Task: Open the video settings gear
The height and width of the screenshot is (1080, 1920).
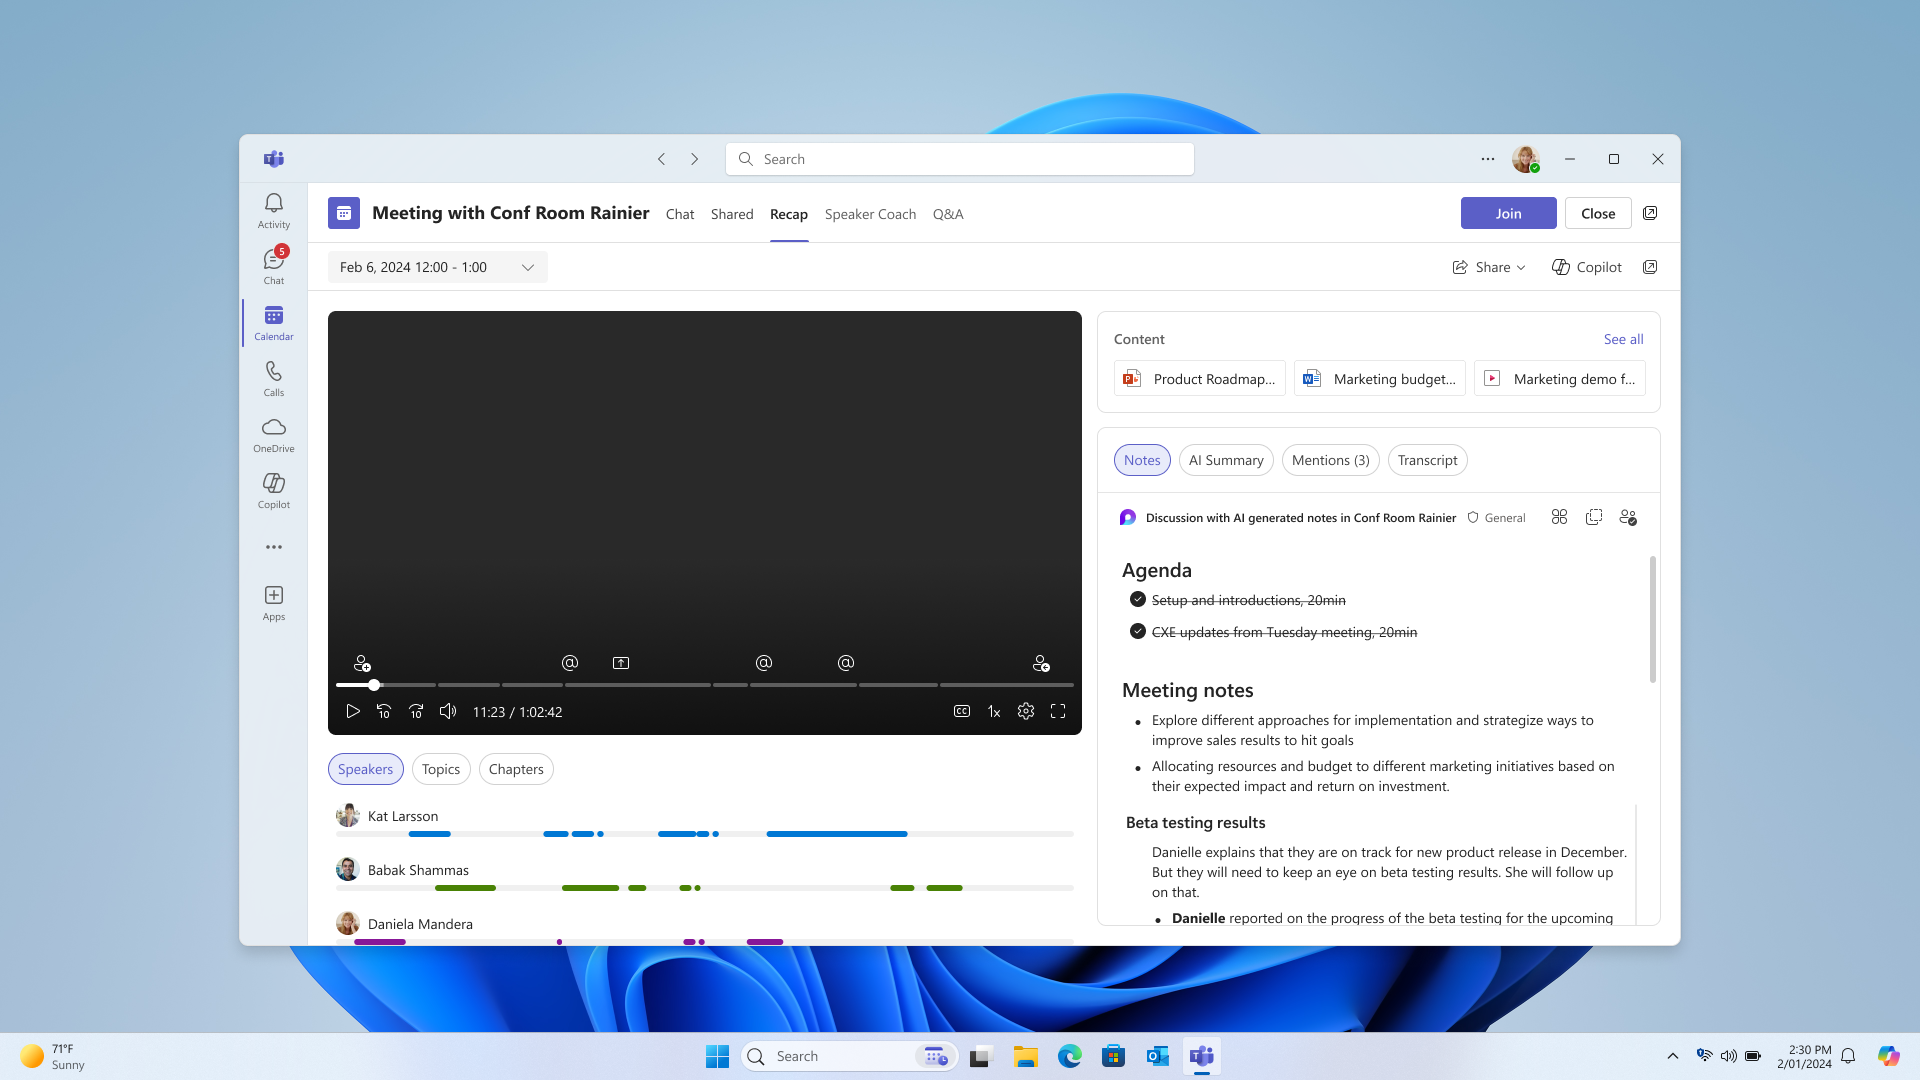Action: coord(1025,711)
